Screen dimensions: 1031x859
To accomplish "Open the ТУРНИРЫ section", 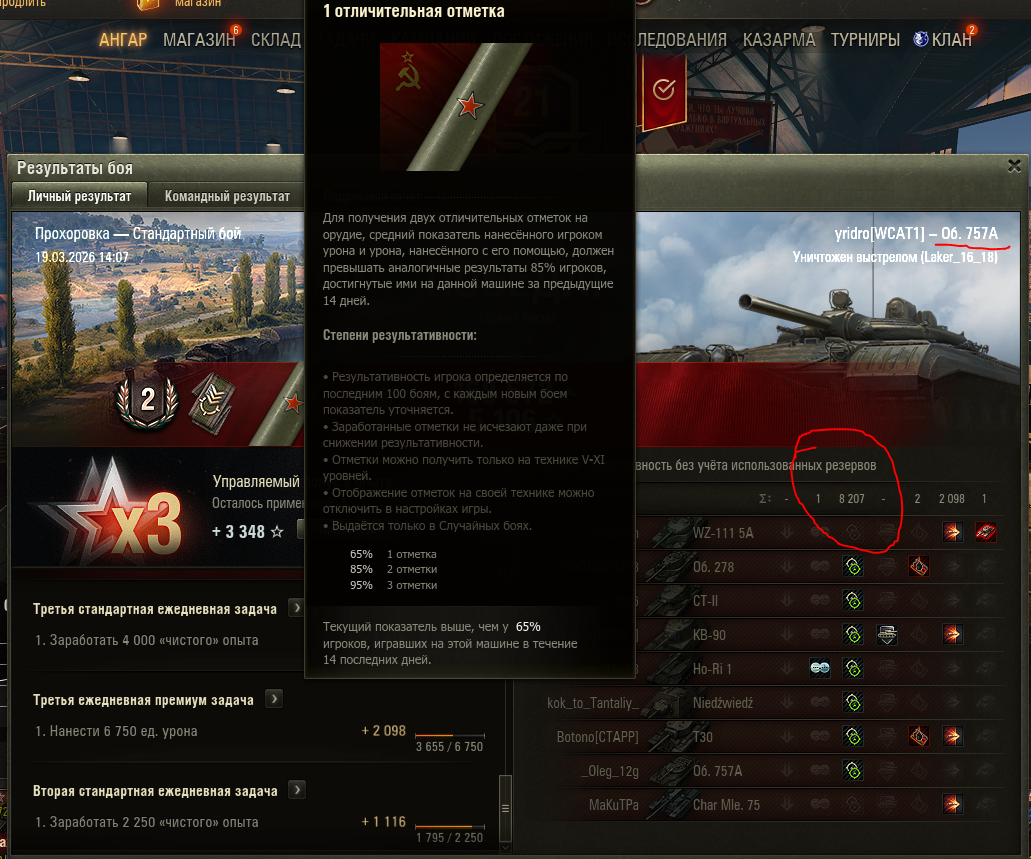I will pos(865,39).
